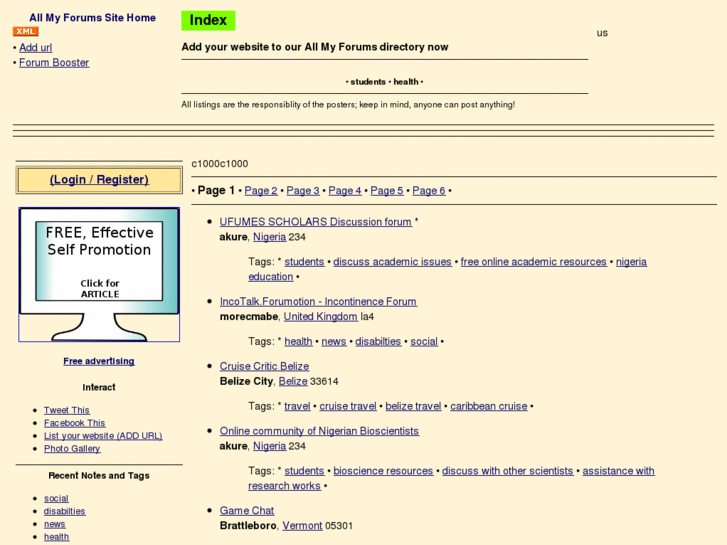Screen dimensions: 727x545
Task: Click Tweet This in Interact list
Action: point(67,410)
